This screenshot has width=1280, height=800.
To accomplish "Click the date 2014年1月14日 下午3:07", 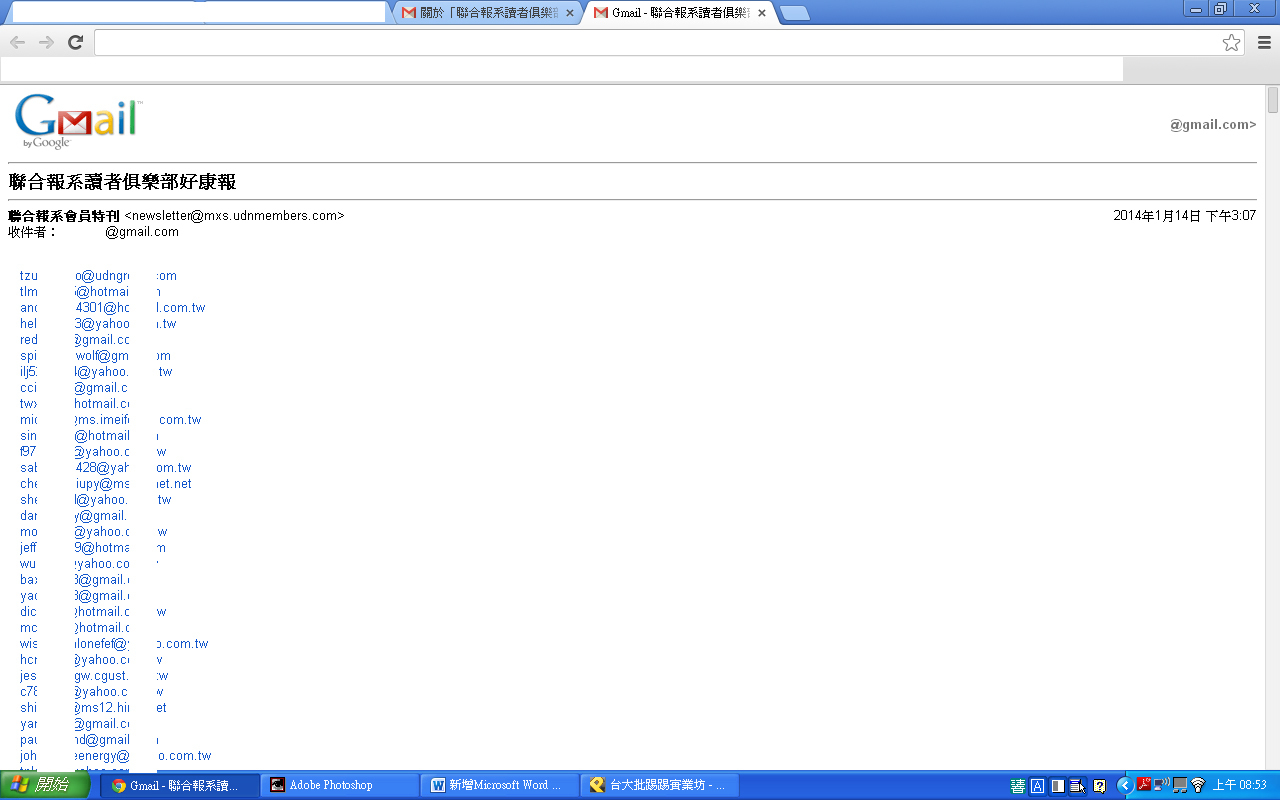I will (x=1184, y=215).
